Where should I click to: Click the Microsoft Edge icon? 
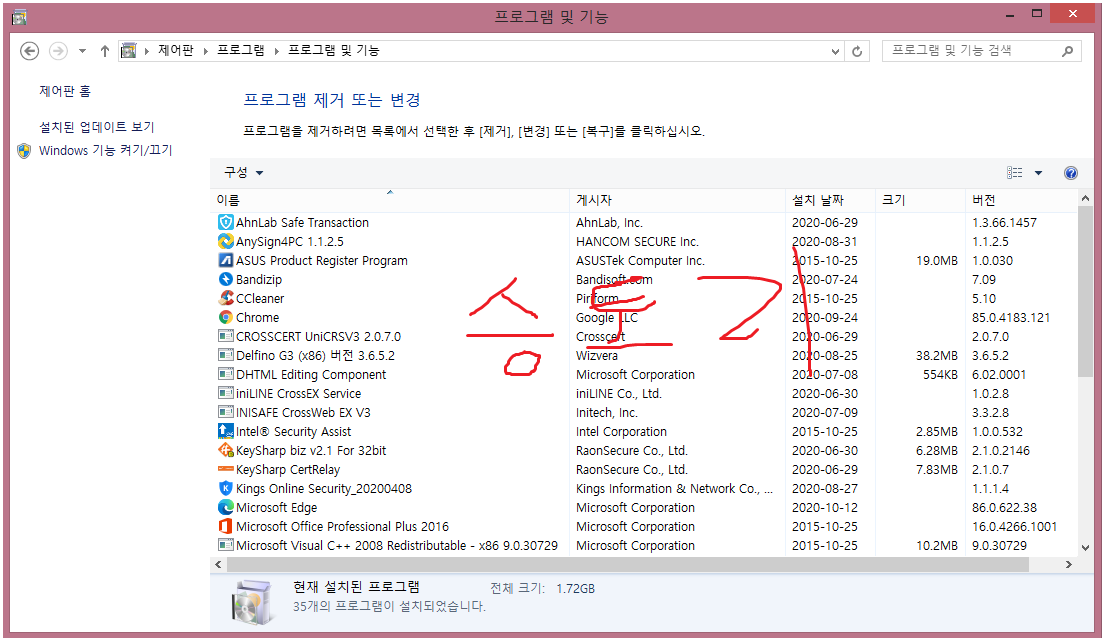tap(225, 508)
